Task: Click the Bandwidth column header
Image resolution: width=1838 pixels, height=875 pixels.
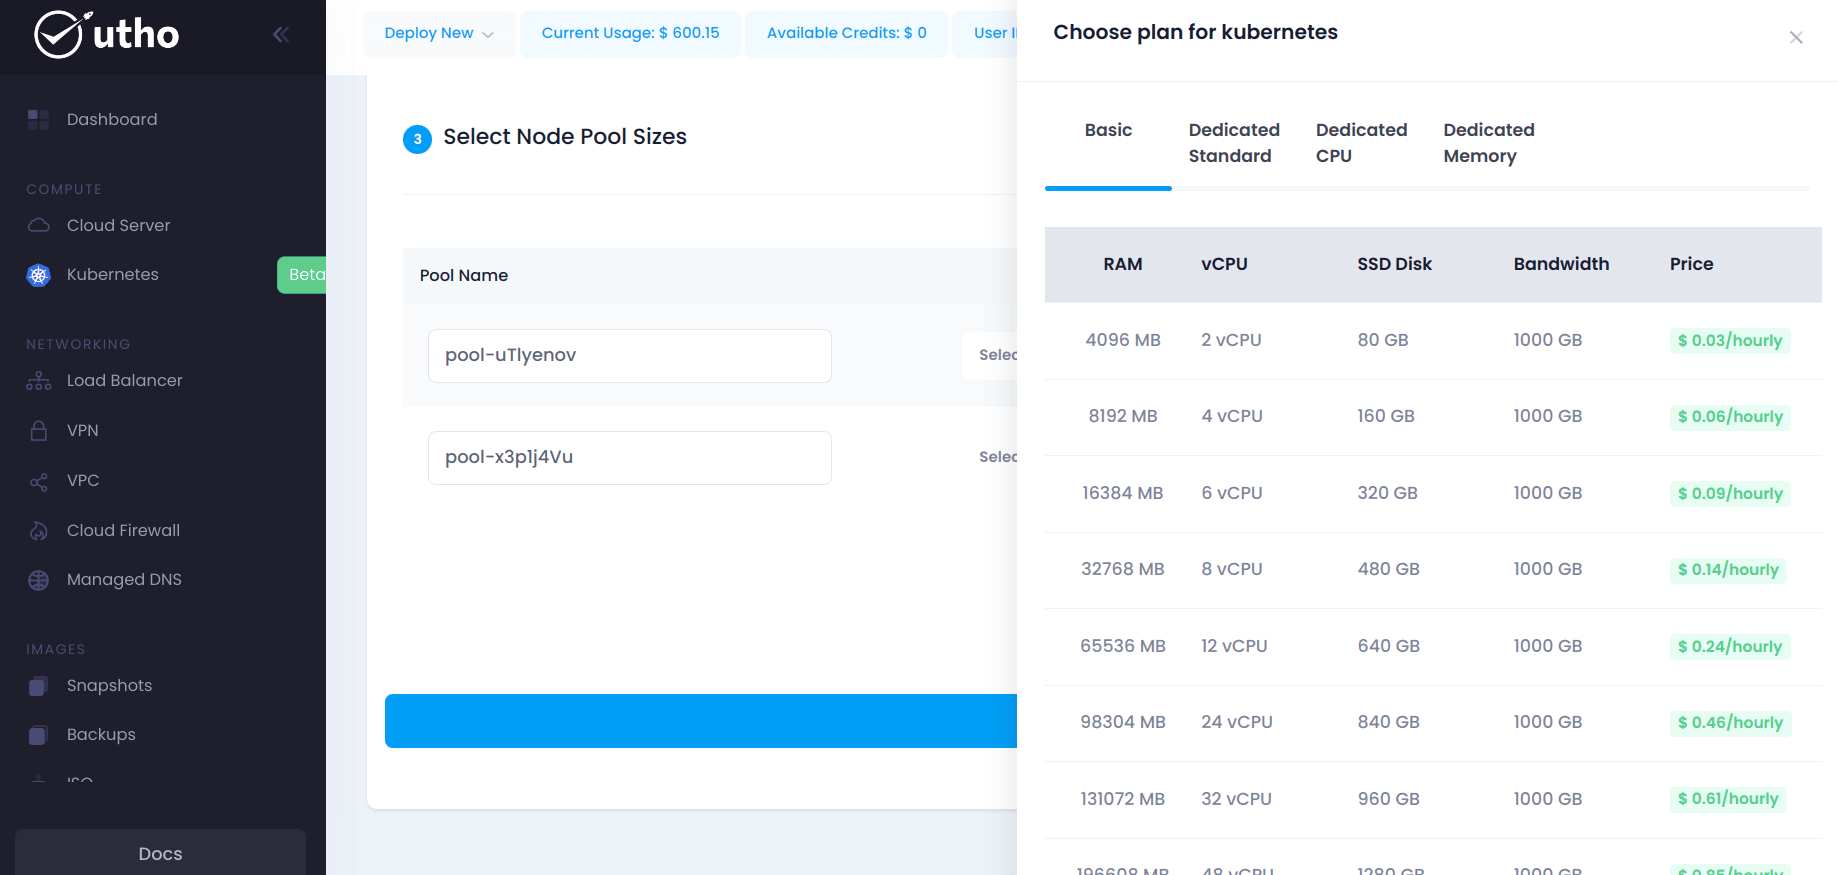Action: point(1561,264)
